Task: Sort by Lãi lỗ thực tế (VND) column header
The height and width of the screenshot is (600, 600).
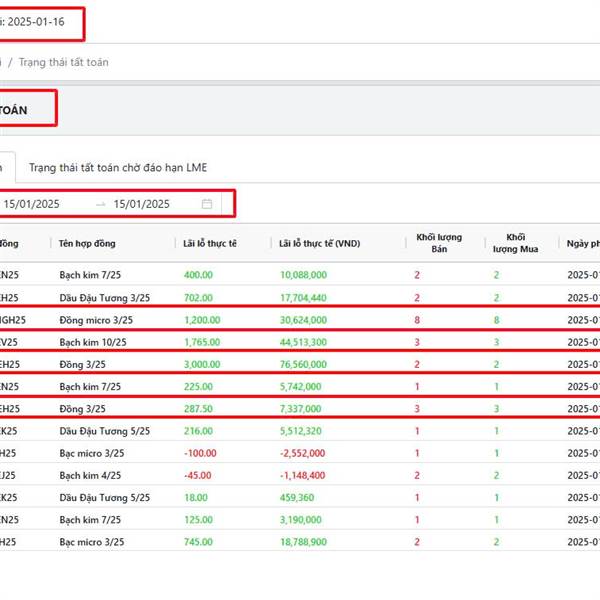Action: (320, 243)
